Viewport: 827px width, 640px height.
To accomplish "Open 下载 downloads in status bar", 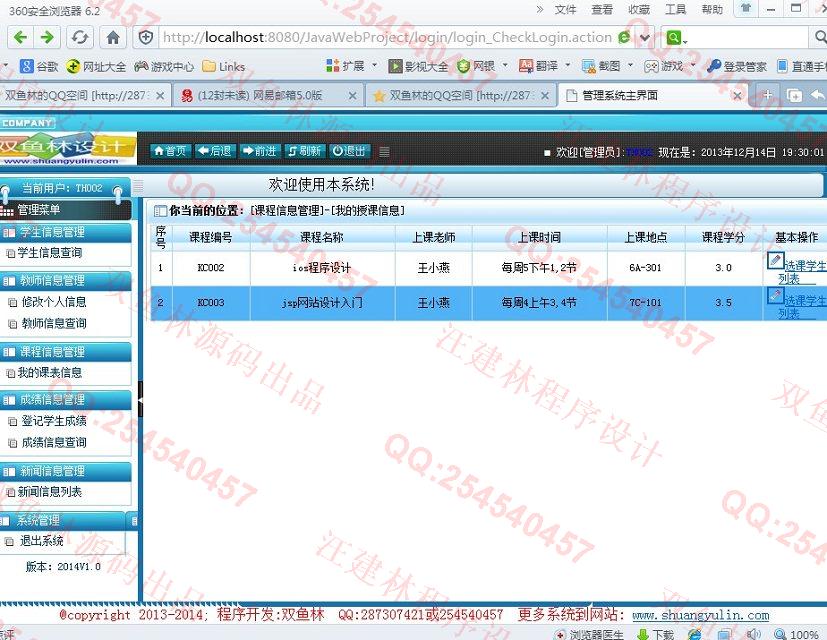I will (x=656, y=634).
